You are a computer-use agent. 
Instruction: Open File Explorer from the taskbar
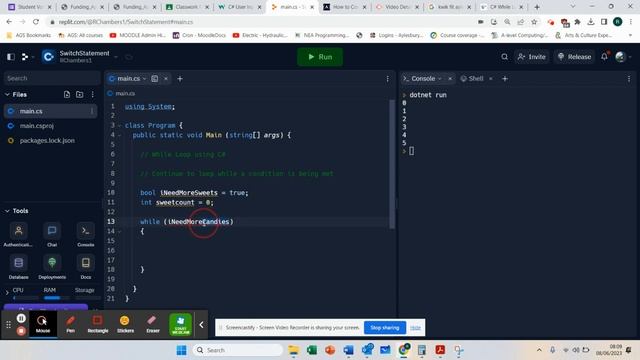click(x=293, y=350)
